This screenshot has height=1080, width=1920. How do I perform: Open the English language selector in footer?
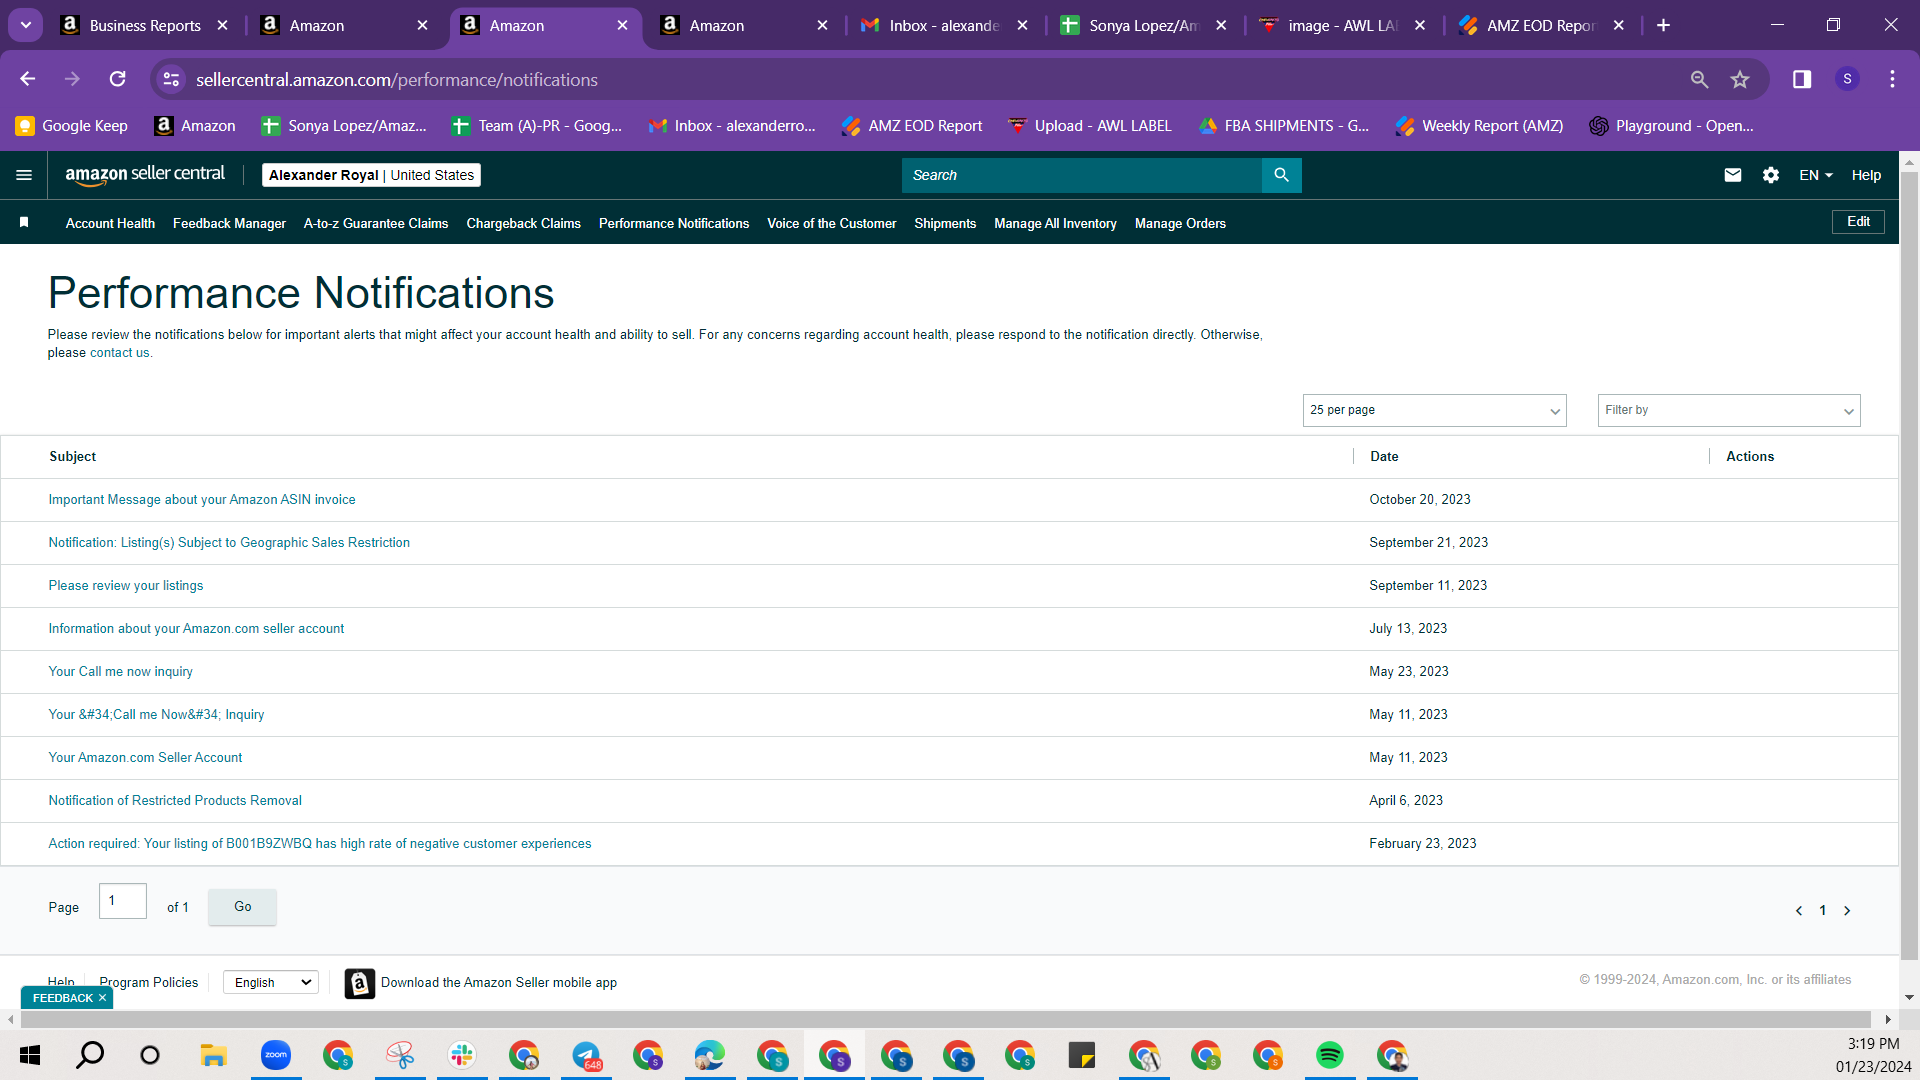[x=271, y=983]
